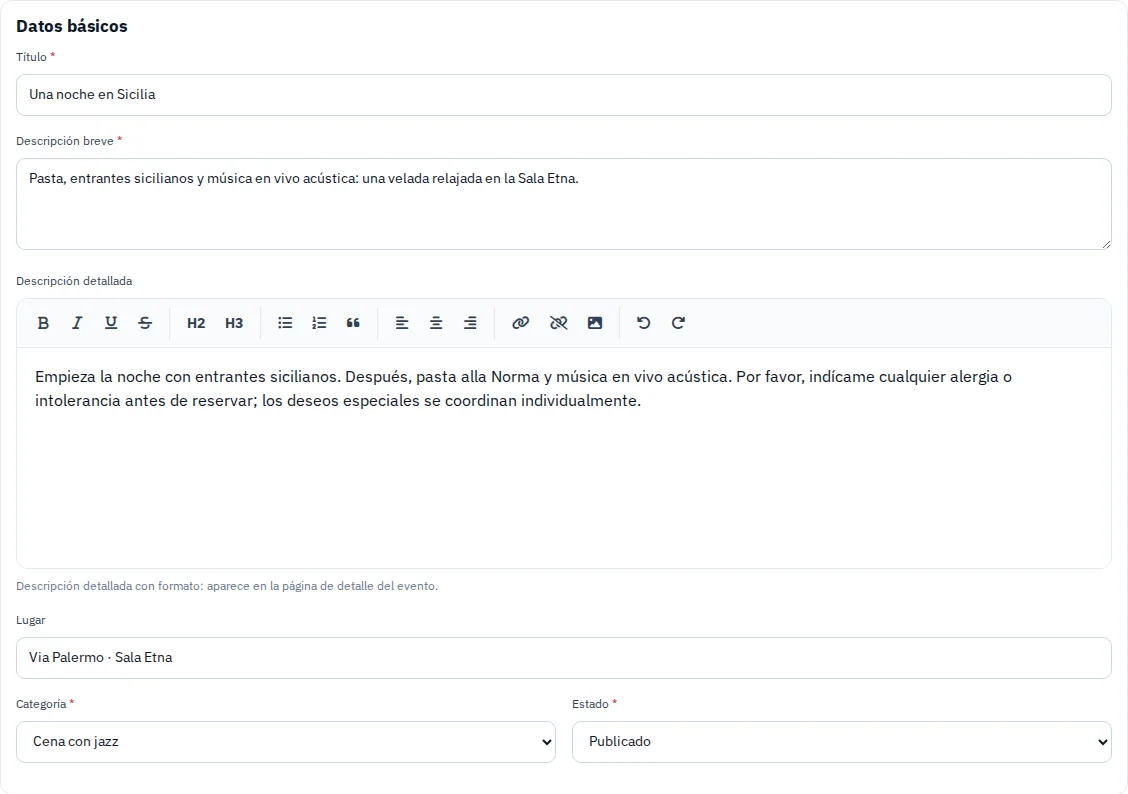1128x794 pixels.
Task: Insert a bulleted list
Action: click(x=285, y=323)
